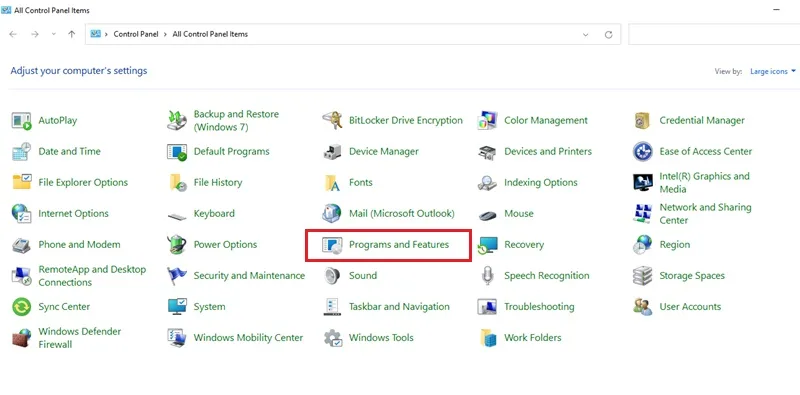Click the Up one level arrow
Viewport: 800px width, 395px height.
click(71, 34)
